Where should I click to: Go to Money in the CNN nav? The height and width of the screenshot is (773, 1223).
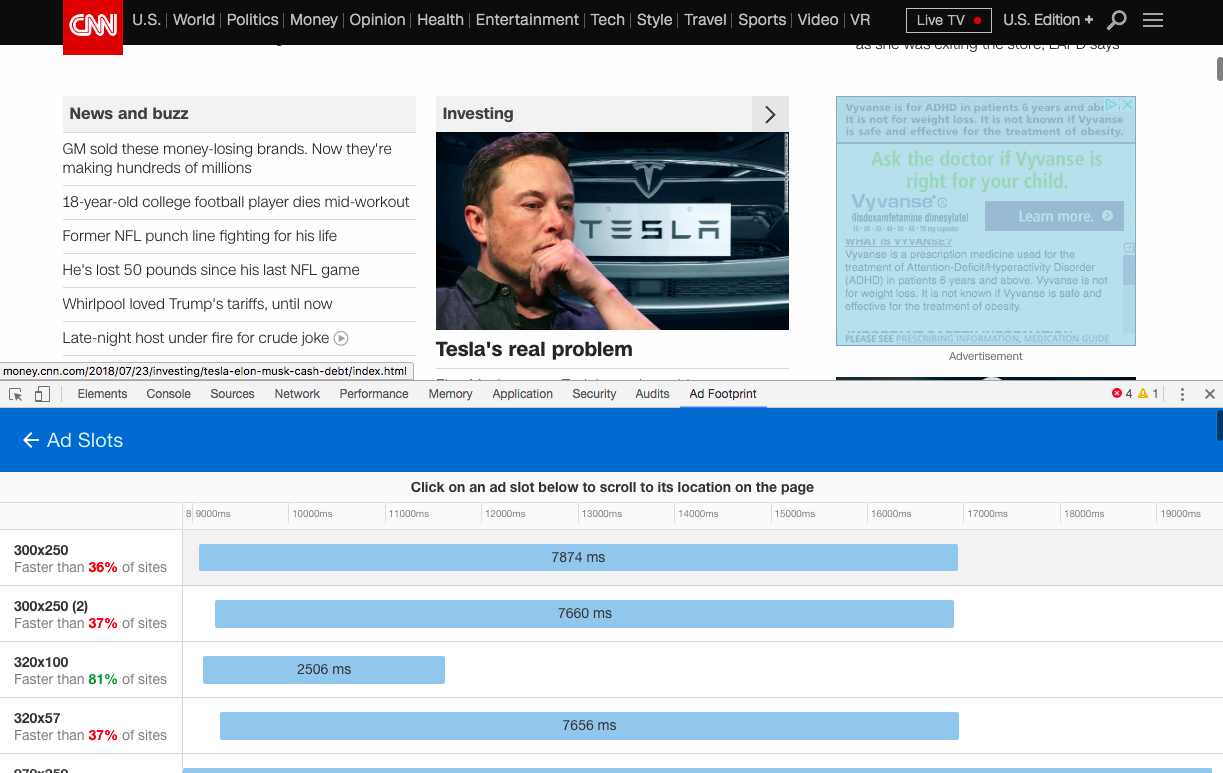click(314, 20)
